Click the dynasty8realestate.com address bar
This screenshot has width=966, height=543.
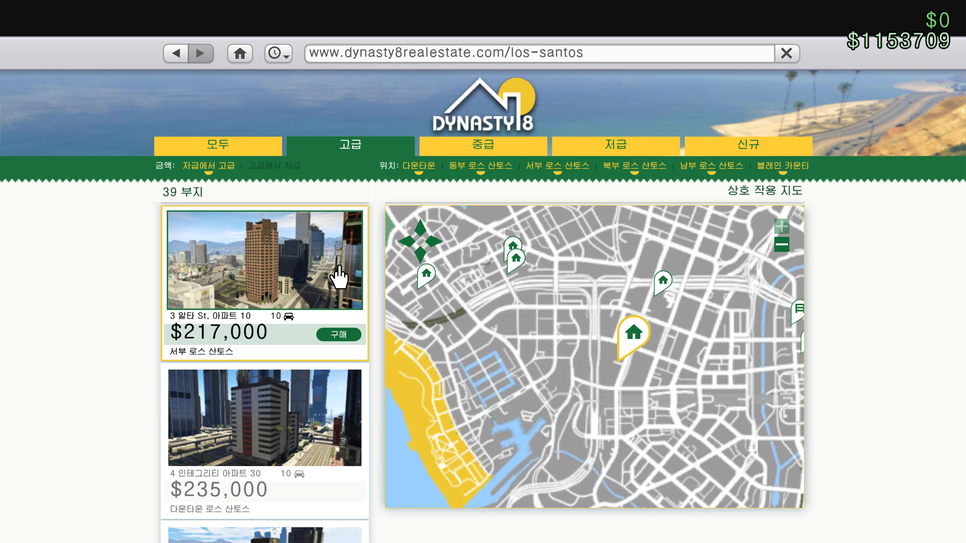[539, 53]
